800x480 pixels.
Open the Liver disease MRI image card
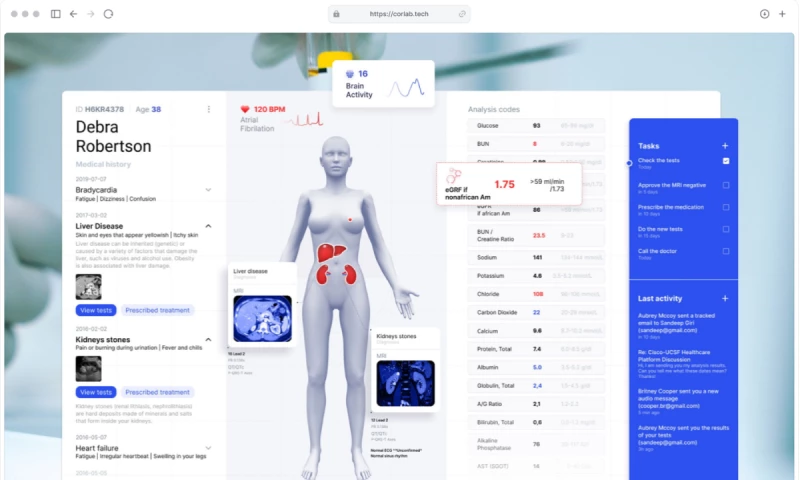pos(262,319)
